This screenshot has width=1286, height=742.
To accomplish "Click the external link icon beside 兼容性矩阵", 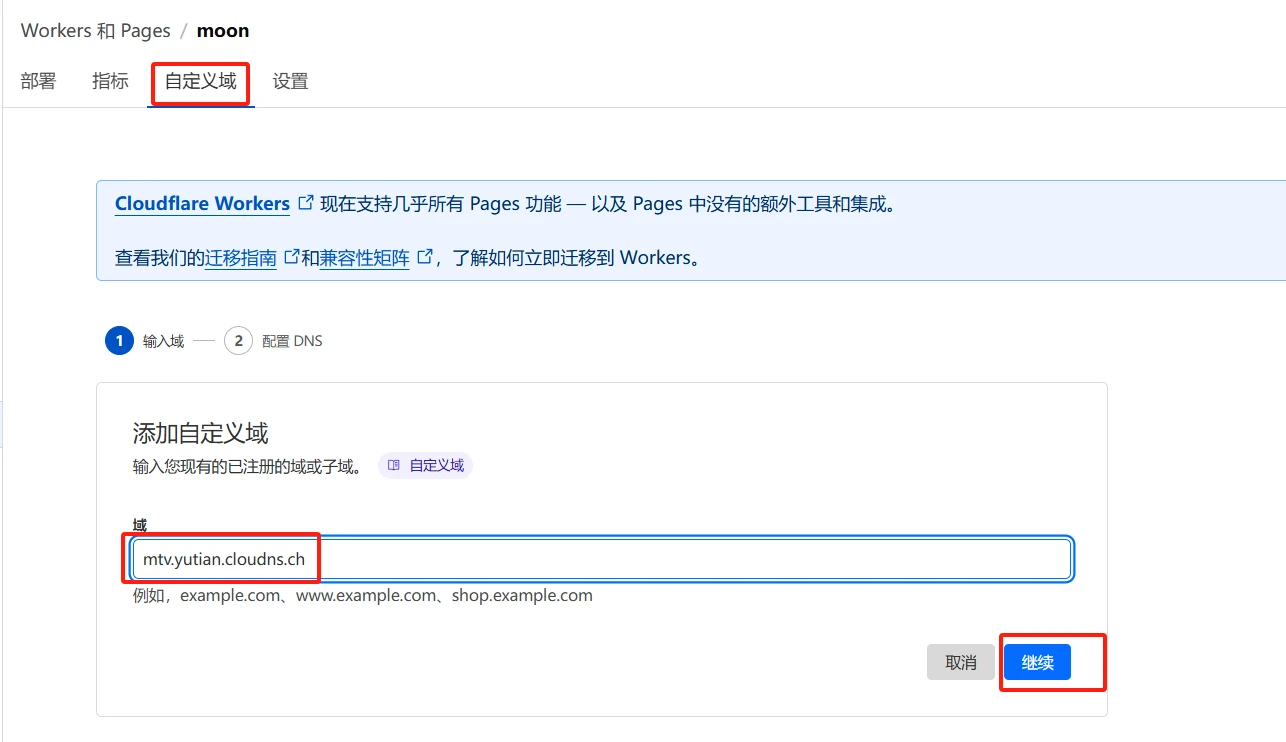I will click(424, 257).
